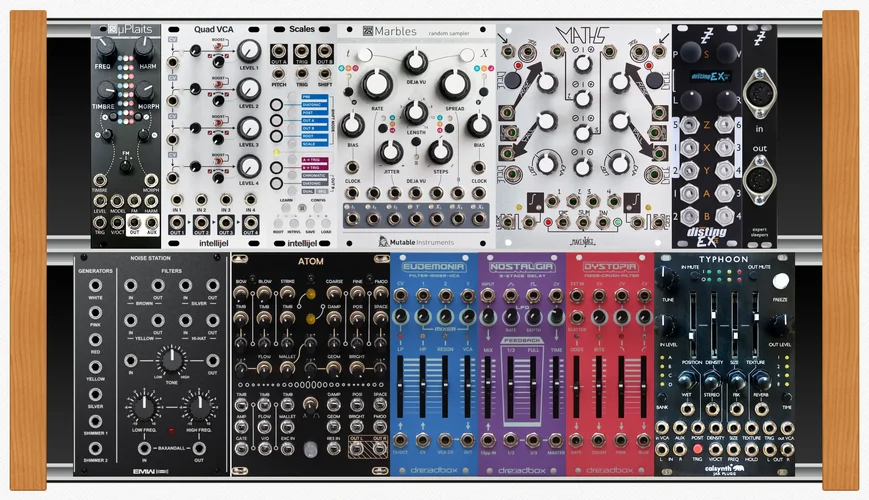Click the CONFIG button on Scales
This screenshot has width=869, height=500.
[318, 208]
